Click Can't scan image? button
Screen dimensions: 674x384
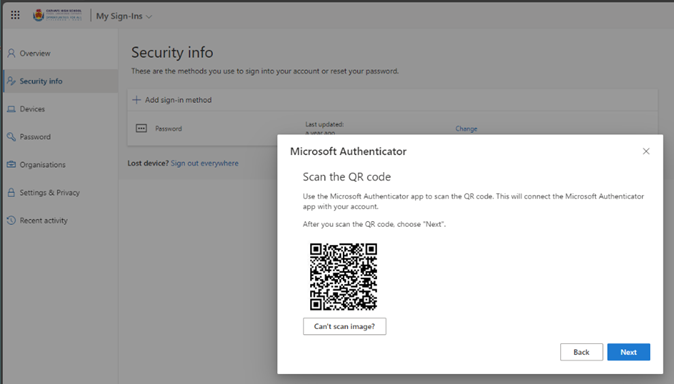click(x=344, y=326)
